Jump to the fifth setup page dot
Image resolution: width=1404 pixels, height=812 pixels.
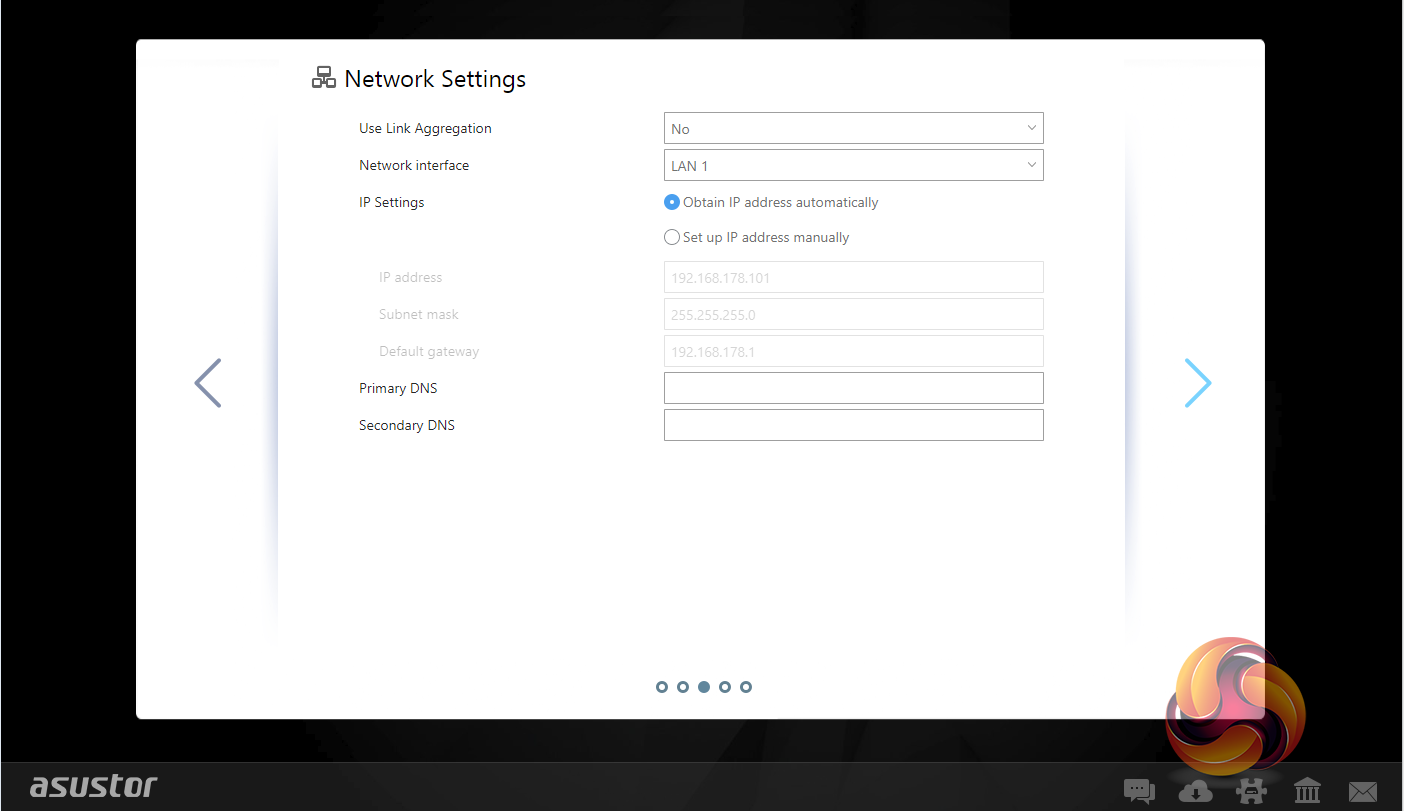coord(746,687)
